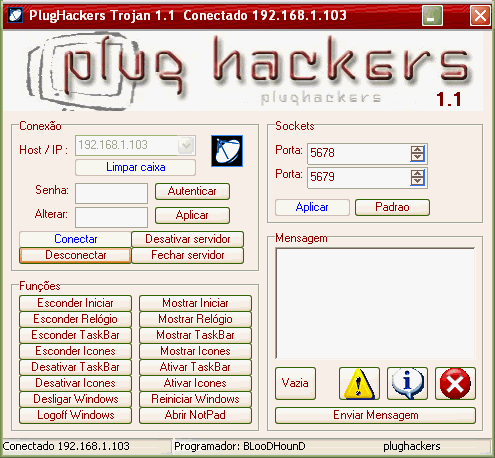This screenshot has height=458, width=495.
Task: Select the yellow warning message icon
Action: 359,383
